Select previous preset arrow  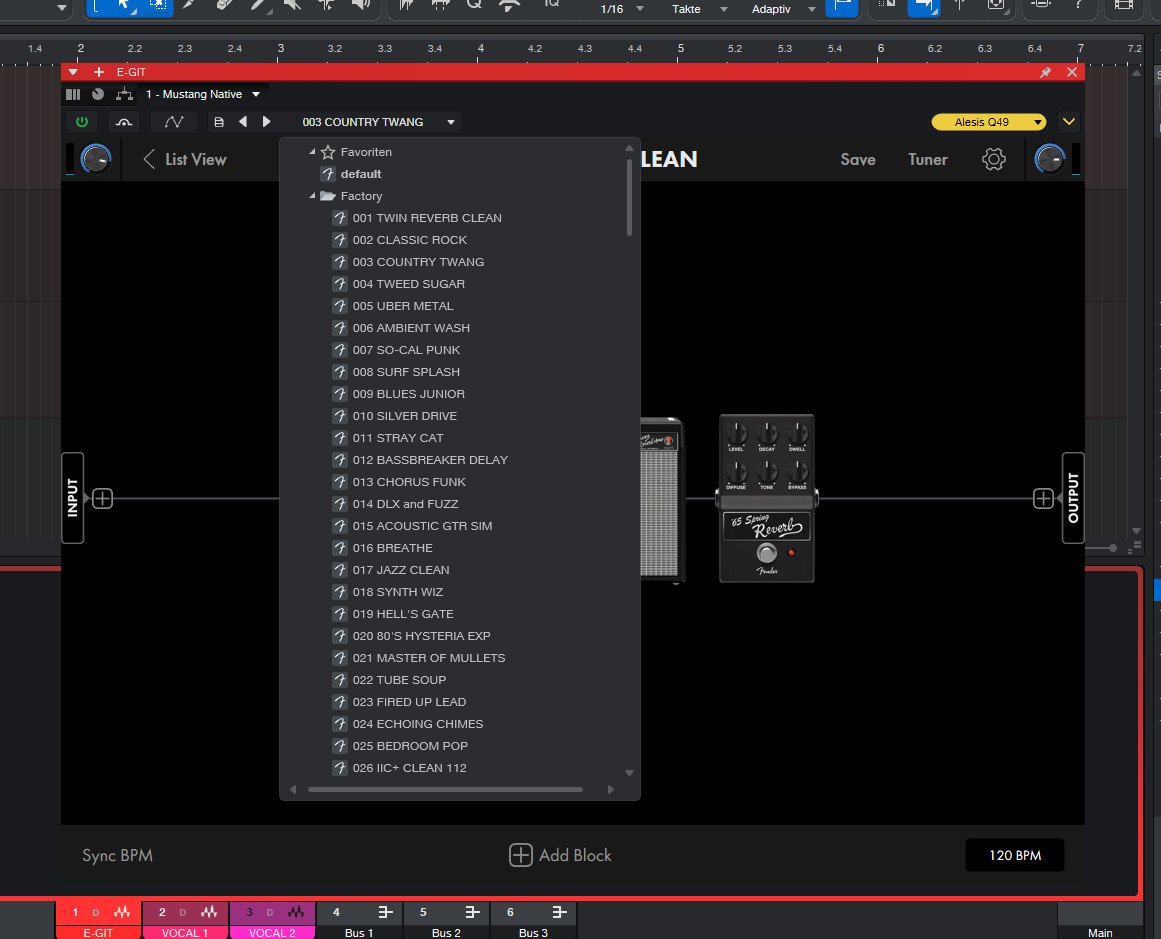pyautogui.click(x=242, y=122)
